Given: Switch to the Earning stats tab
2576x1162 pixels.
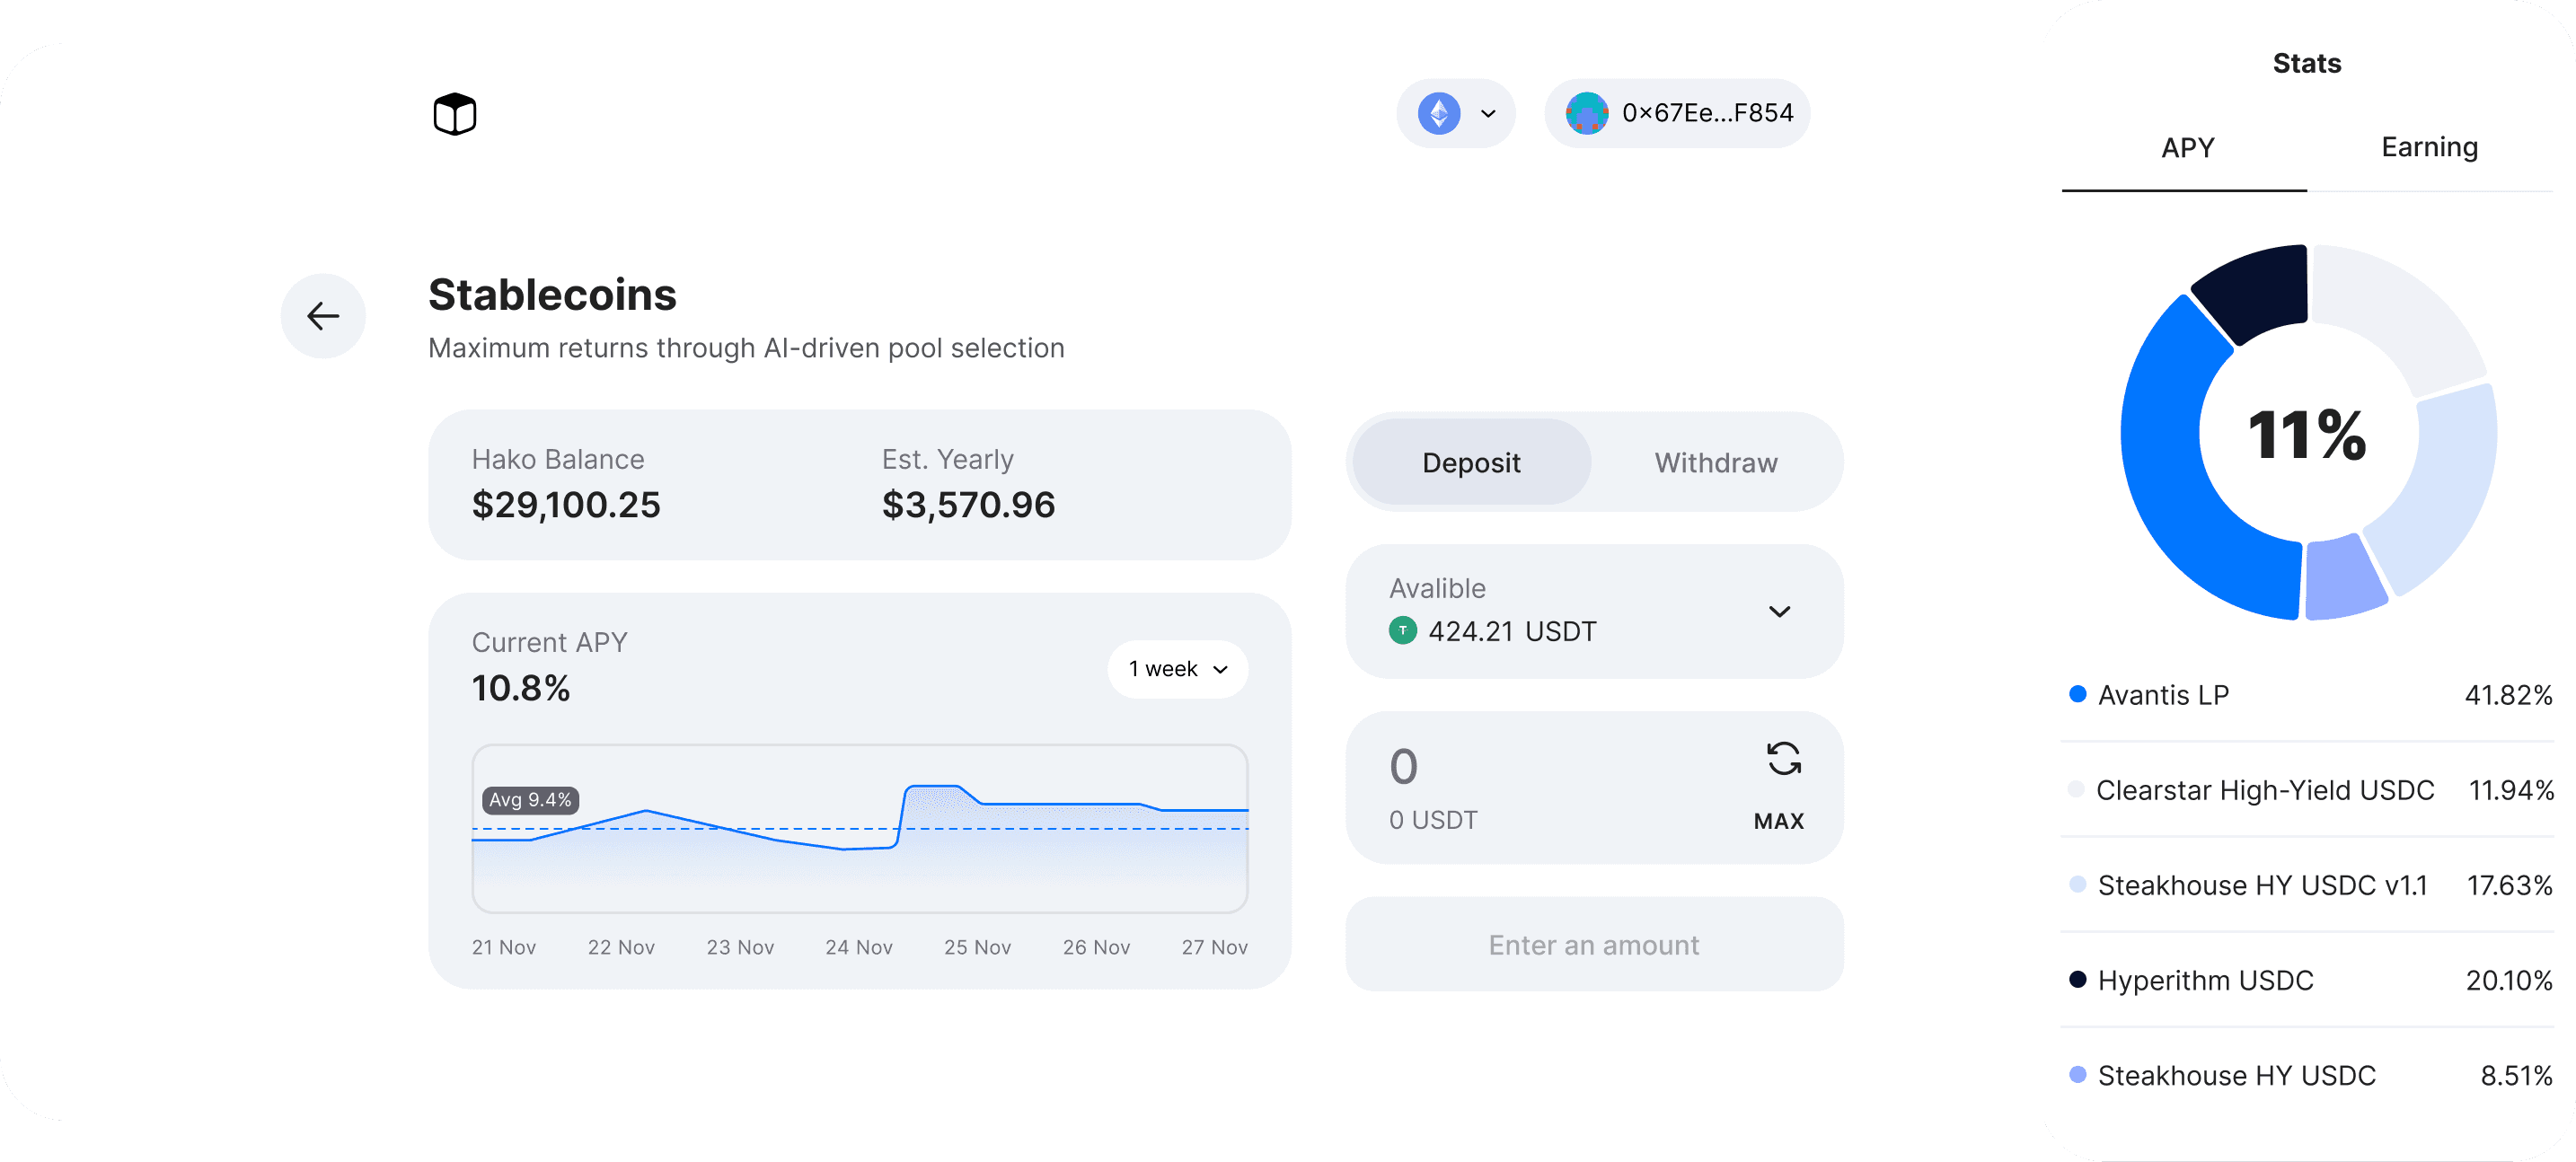Looking at the screenshot, I should pos(2428,148).
